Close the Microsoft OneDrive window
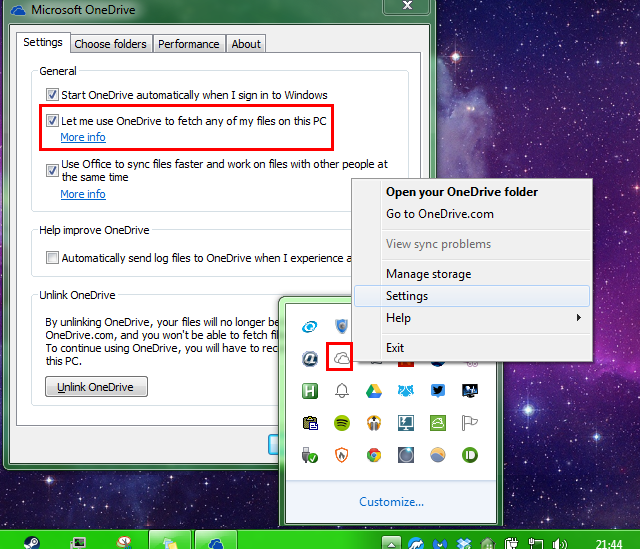Viewport: 640px width, 549px height. point(407,6)
